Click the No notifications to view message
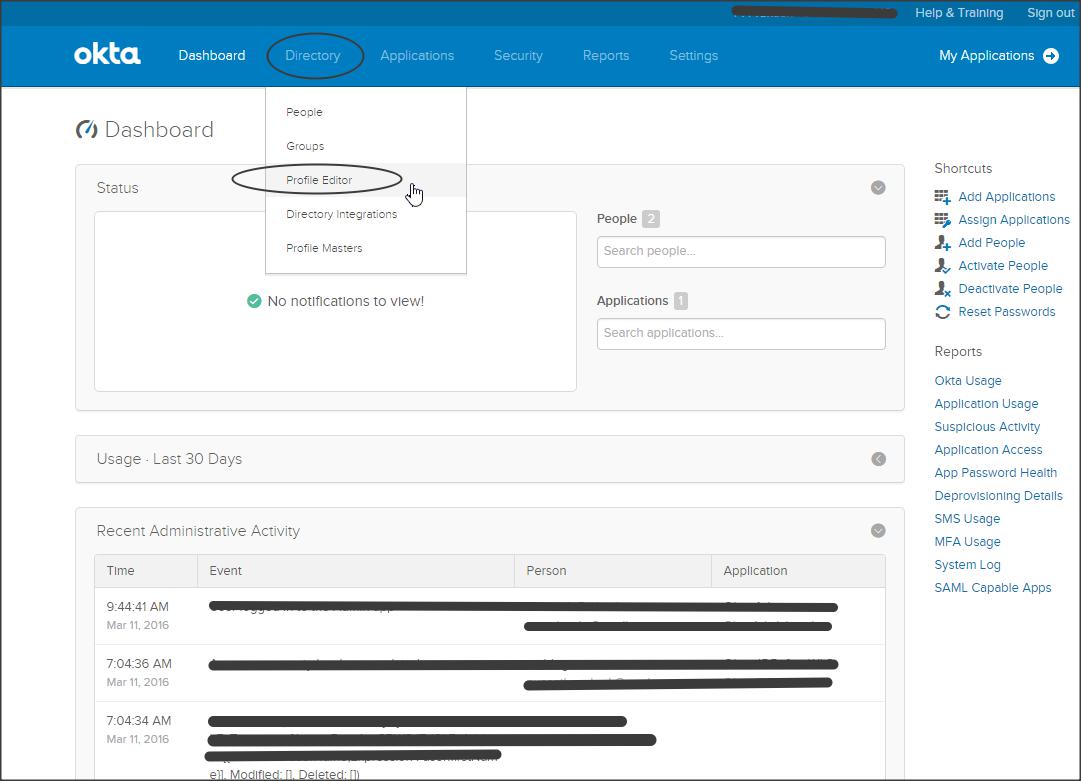1081x781 pixels. (x=345, y=301)
